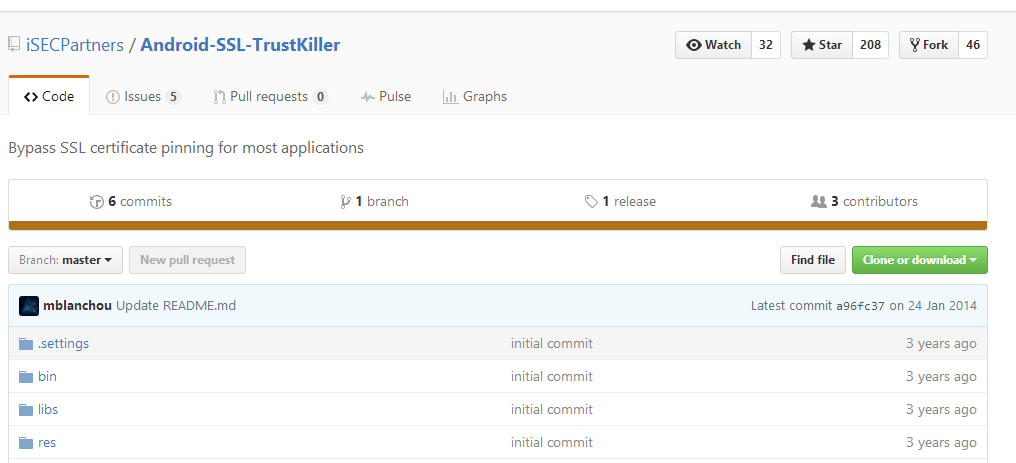Open the Update README.md commit message

[x=176, y=306]
